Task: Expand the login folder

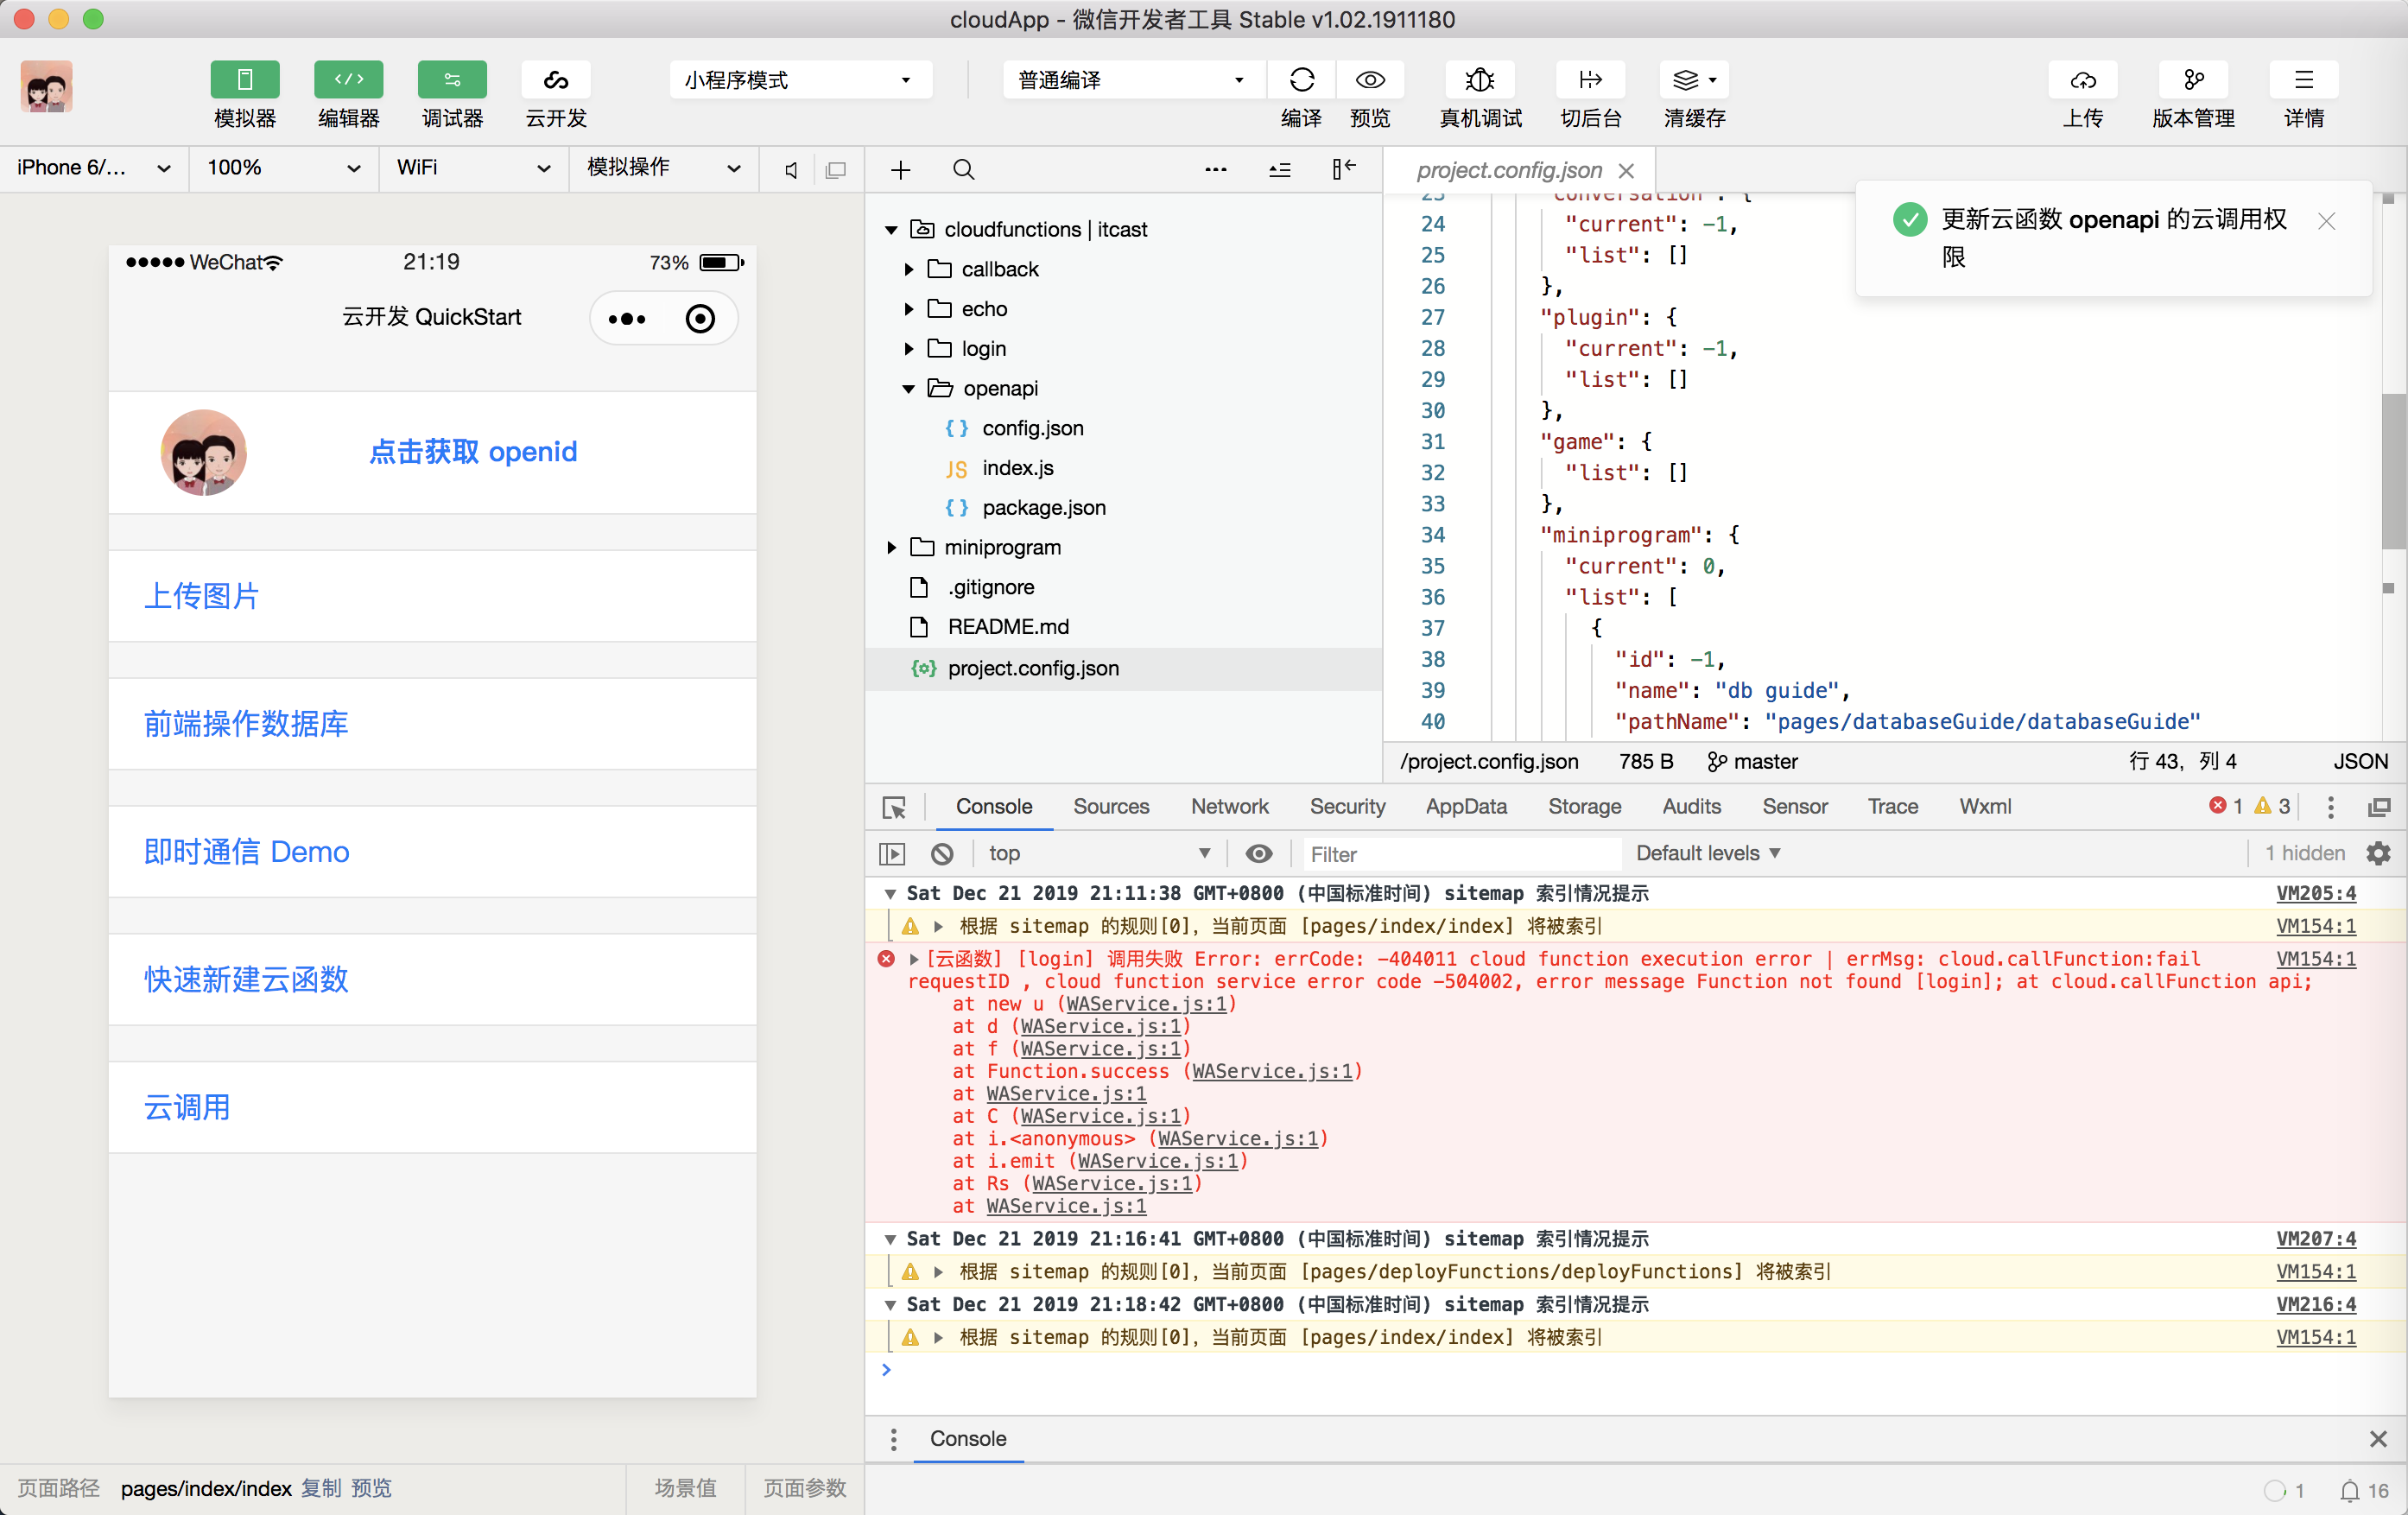Action: point(908,349)
